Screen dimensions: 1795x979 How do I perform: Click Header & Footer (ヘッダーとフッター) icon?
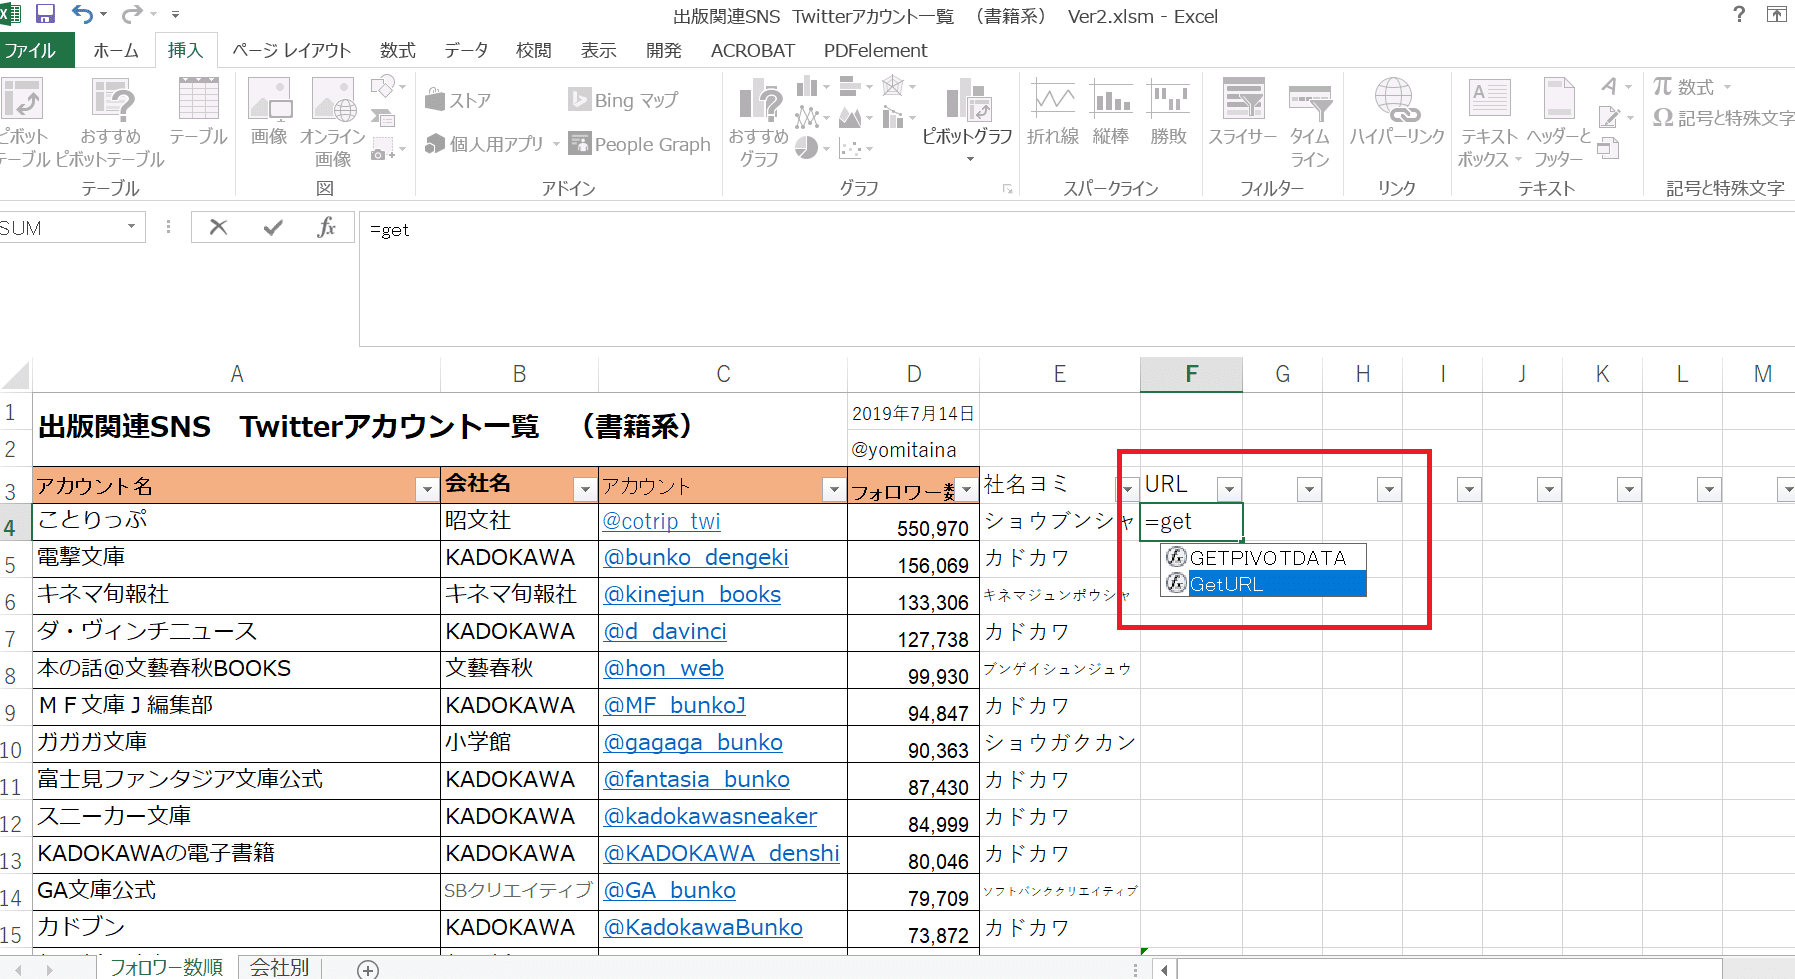1559,122
